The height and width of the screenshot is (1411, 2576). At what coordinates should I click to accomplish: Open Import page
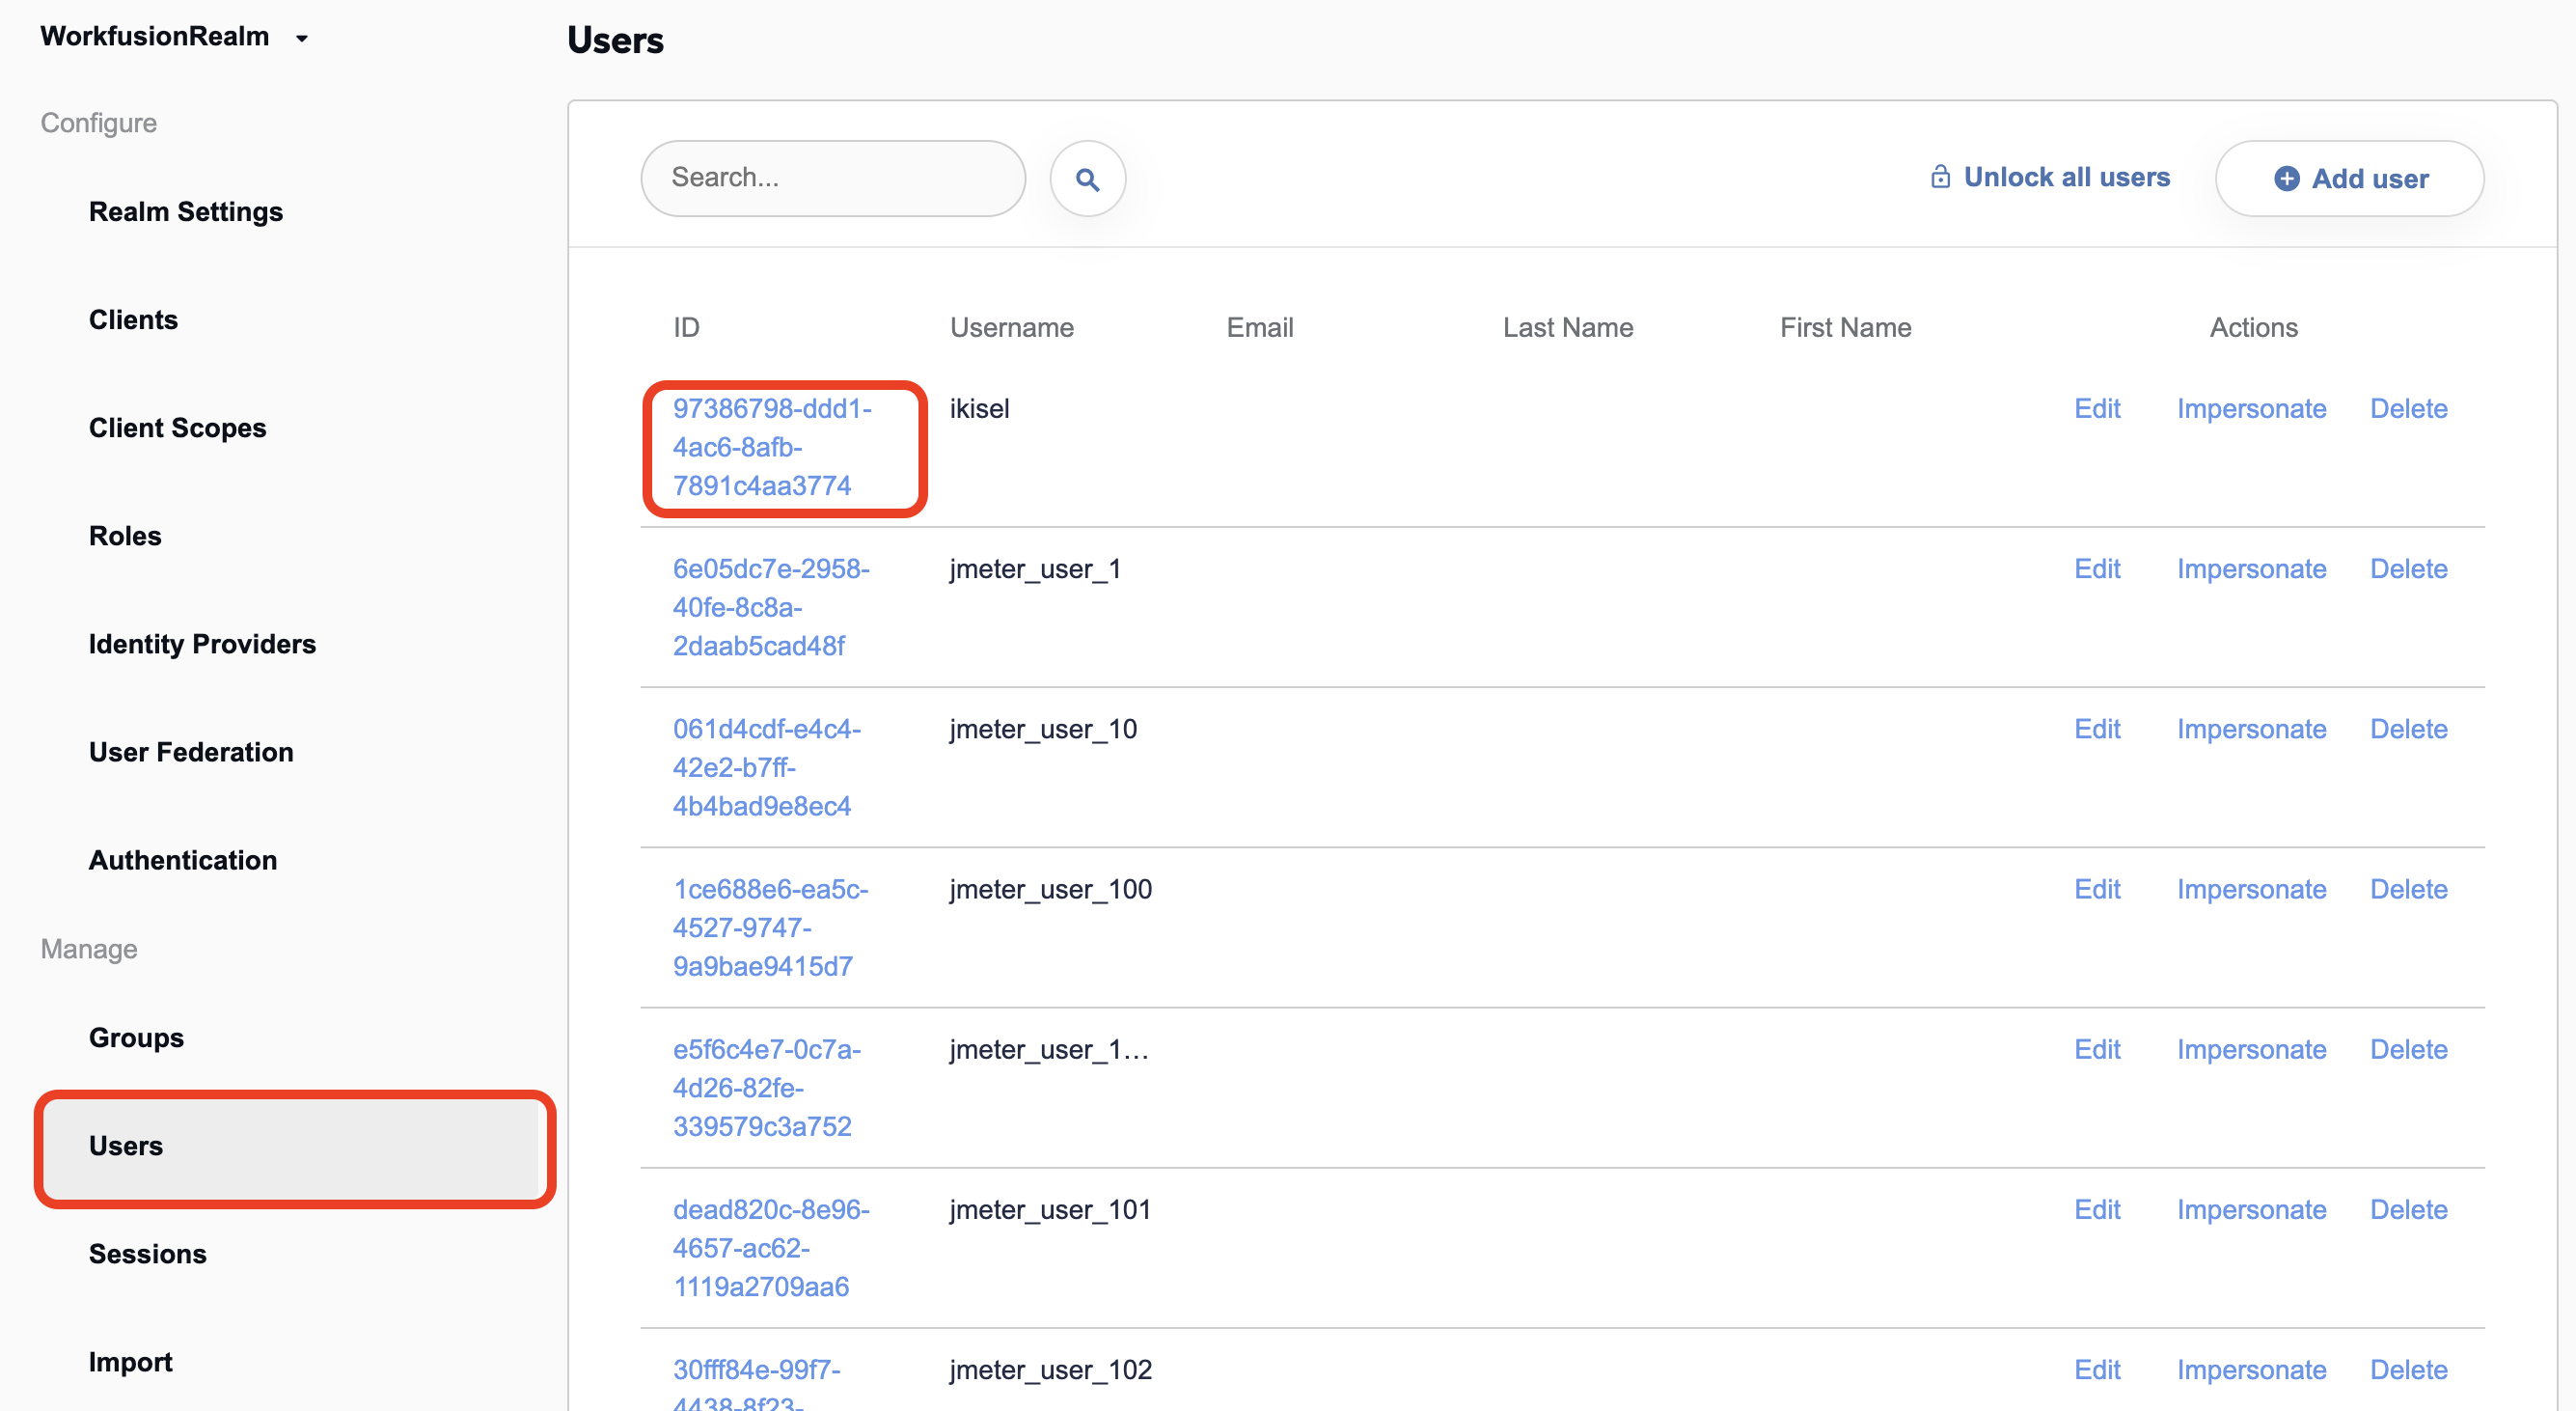coord(130,1362)
